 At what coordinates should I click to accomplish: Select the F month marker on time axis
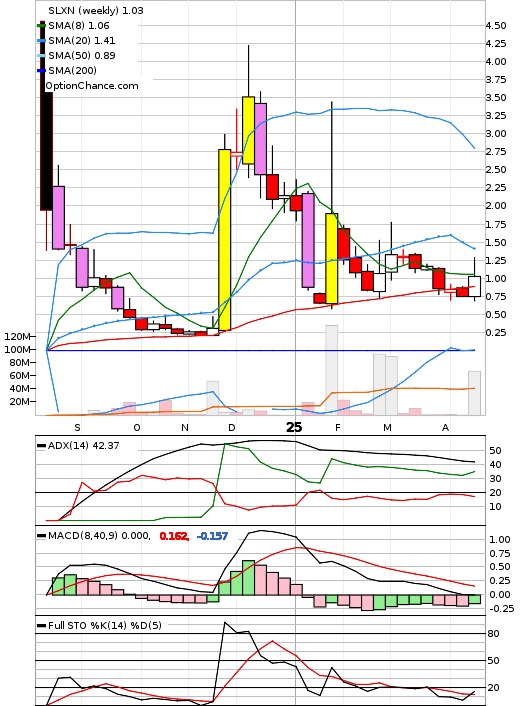337,428
